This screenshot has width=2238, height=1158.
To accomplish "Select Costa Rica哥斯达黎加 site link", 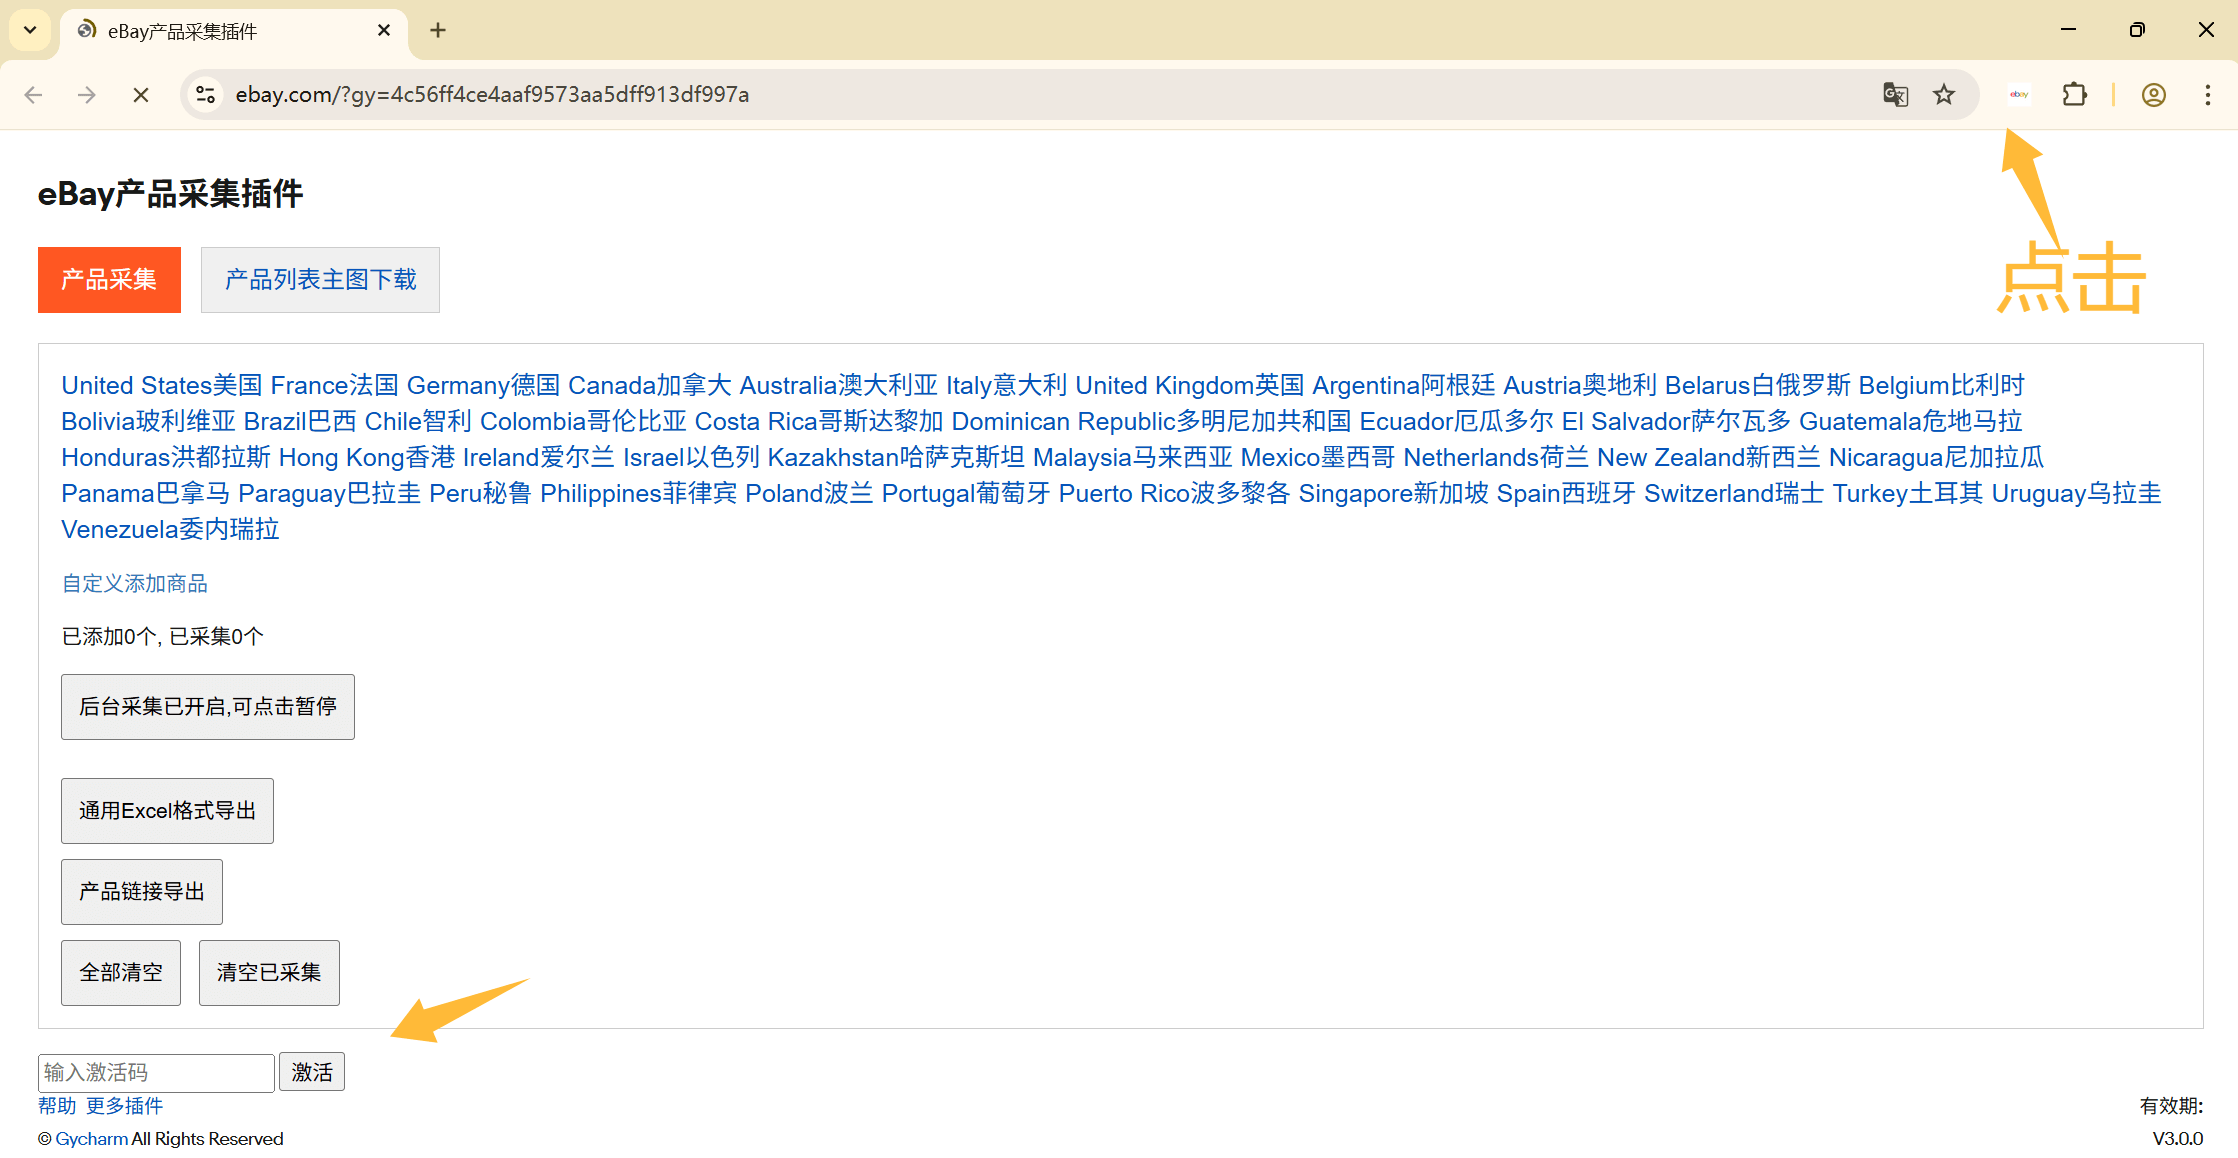I will click(x=819, y=422).
